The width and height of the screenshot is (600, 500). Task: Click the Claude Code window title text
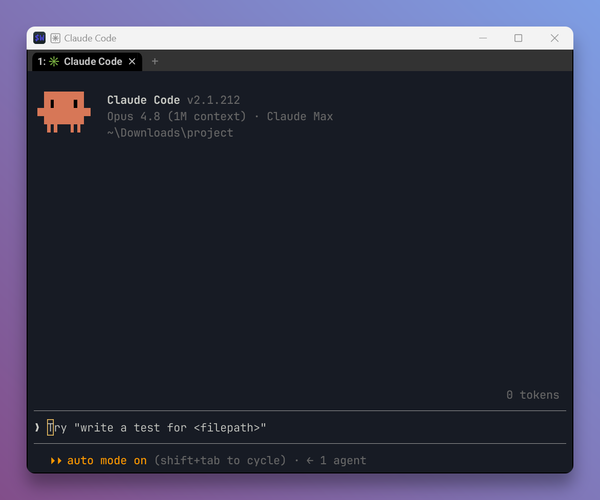click(x=90, y=38)
